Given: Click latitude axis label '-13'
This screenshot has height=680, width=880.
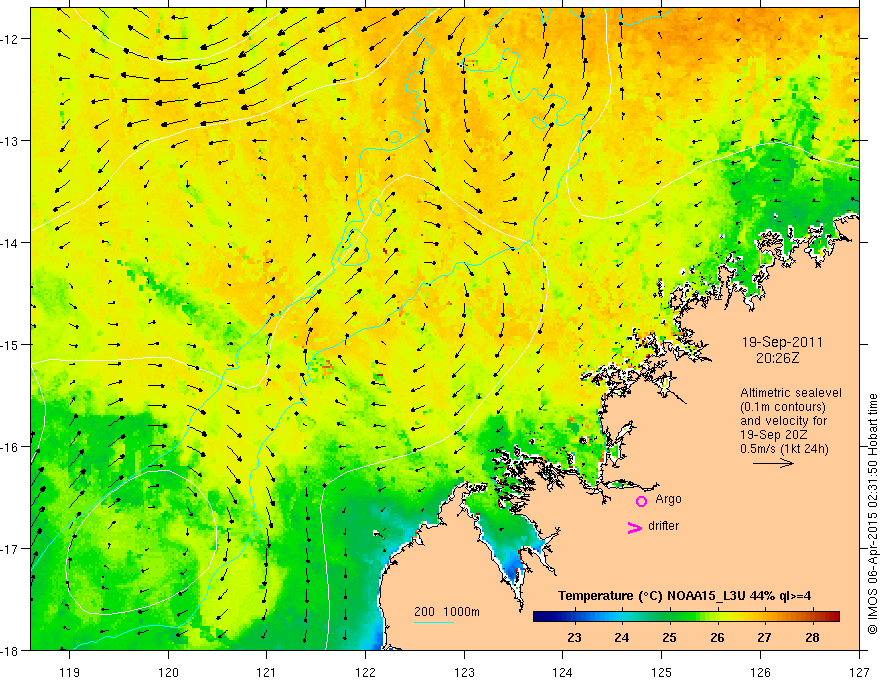Looking at the screenshot, I should (x=10, y=141).
